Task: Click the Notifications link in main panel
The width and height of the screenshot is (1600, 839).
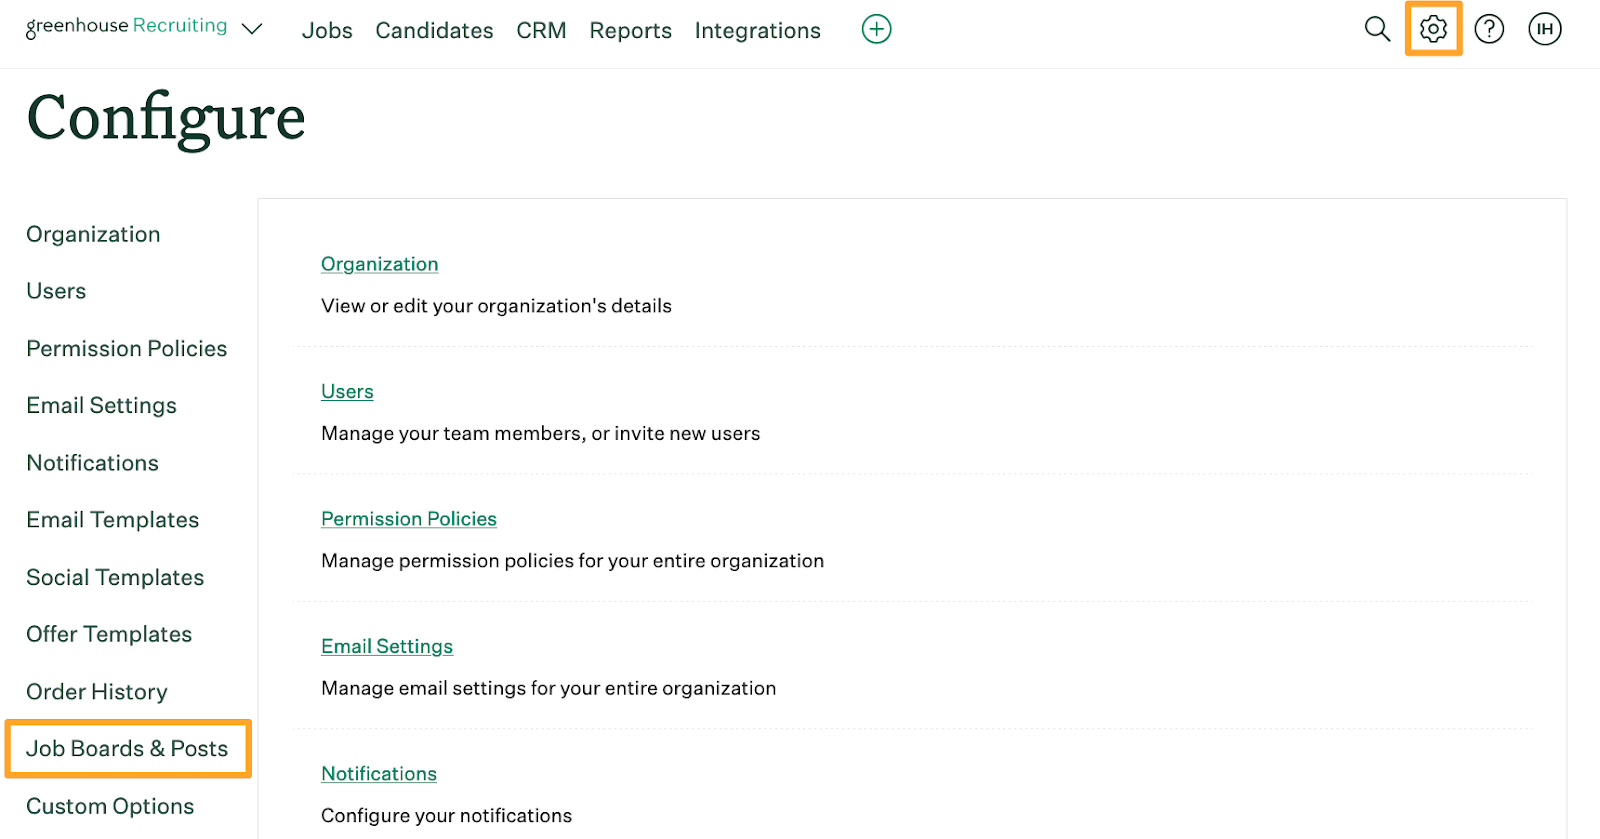Action: point(378,774)
